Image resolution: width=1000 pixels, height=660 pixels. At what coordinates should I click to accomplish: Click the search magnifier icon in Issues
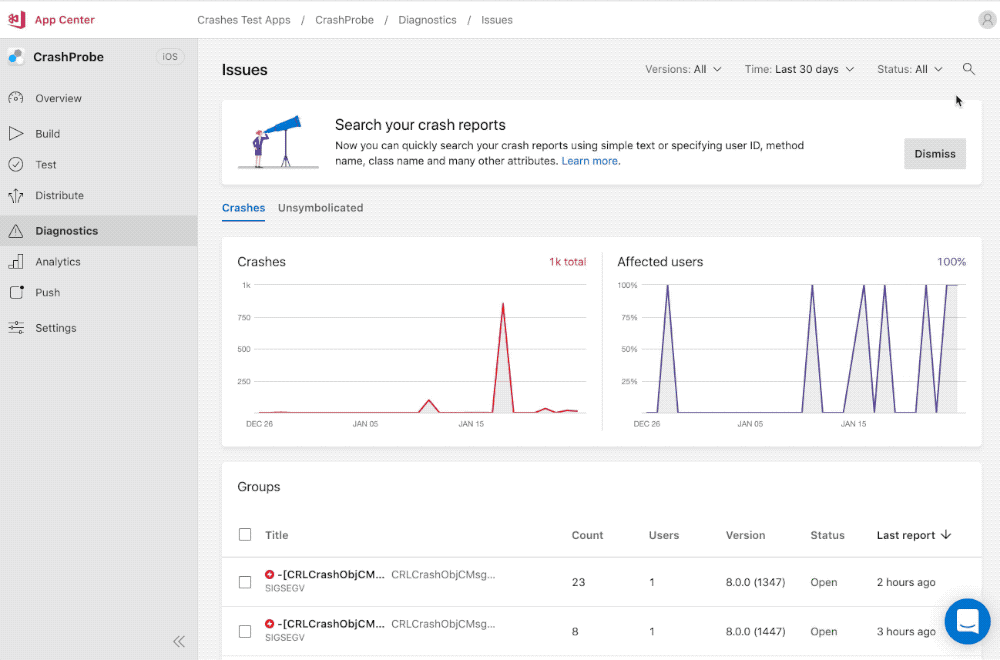tap(968, 69)
